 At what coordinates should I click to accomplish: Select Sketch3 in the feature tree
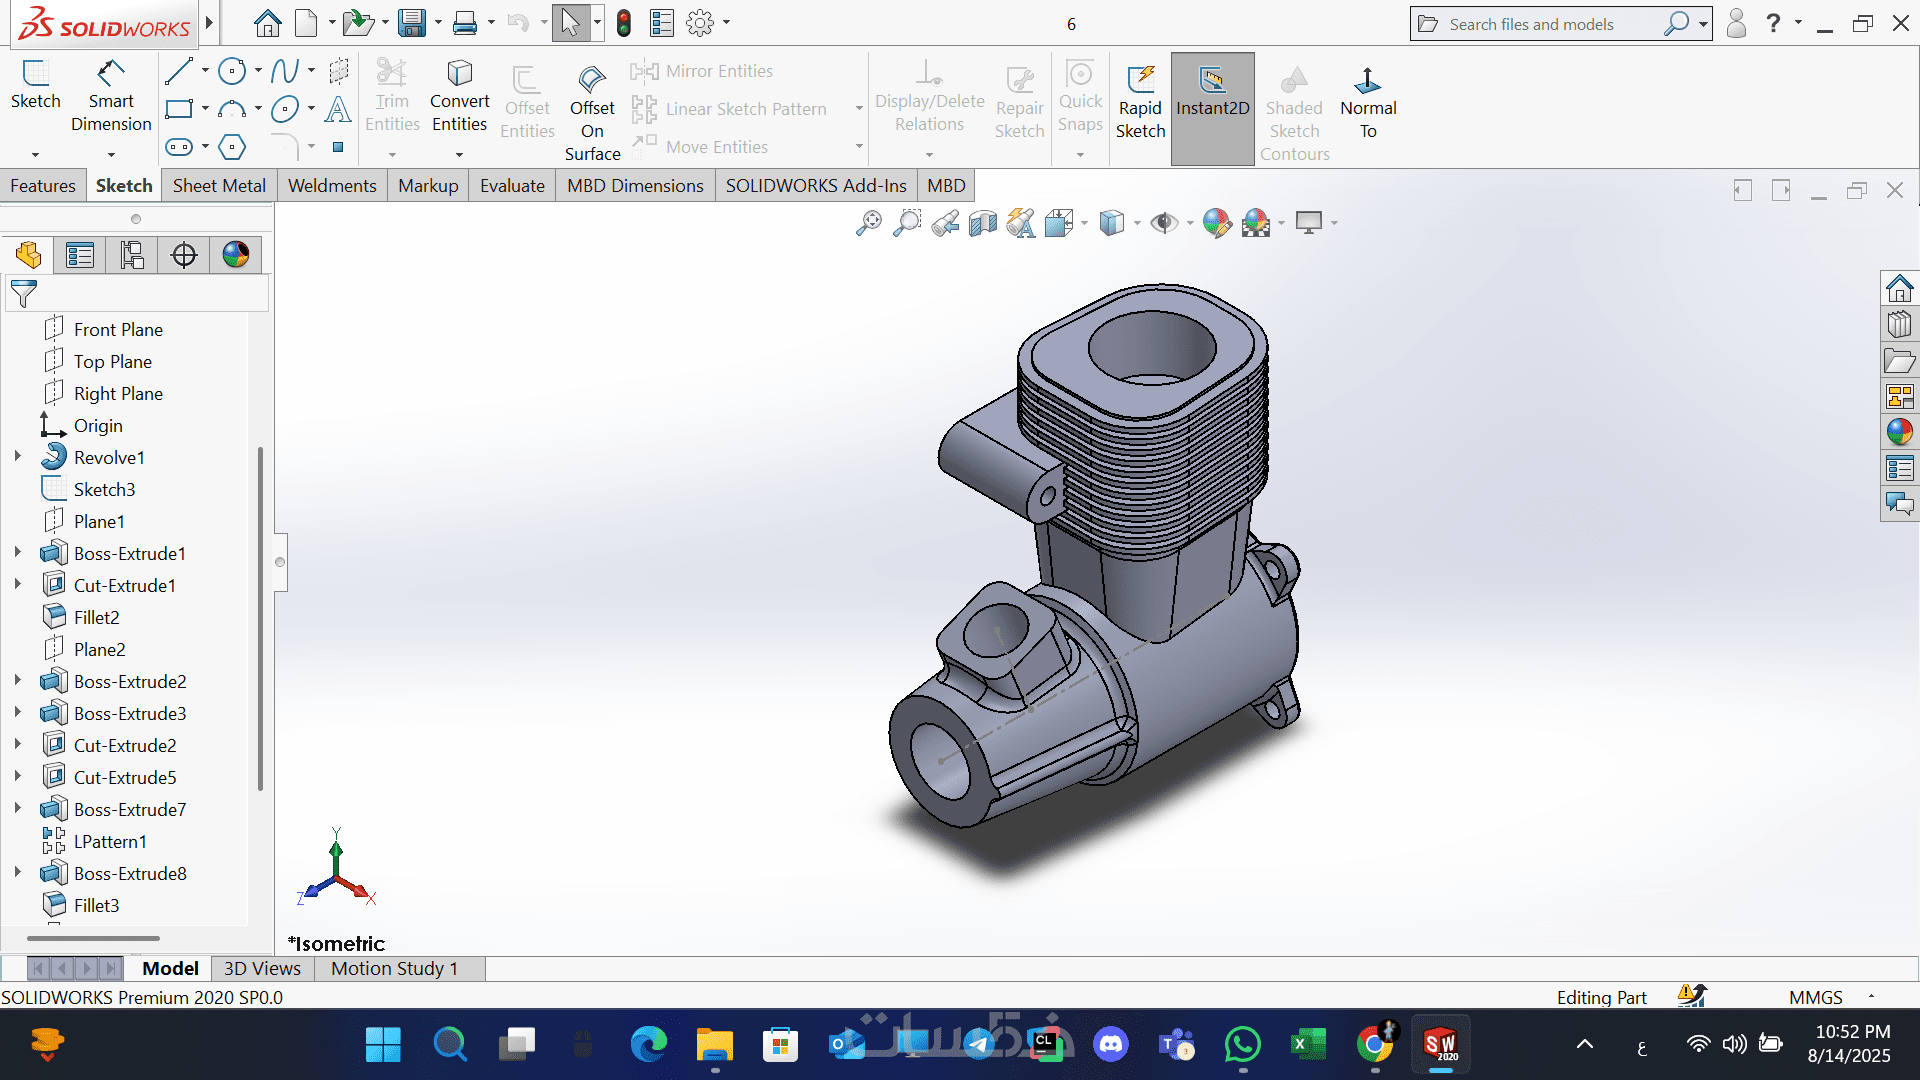click(x=104, y=489)
